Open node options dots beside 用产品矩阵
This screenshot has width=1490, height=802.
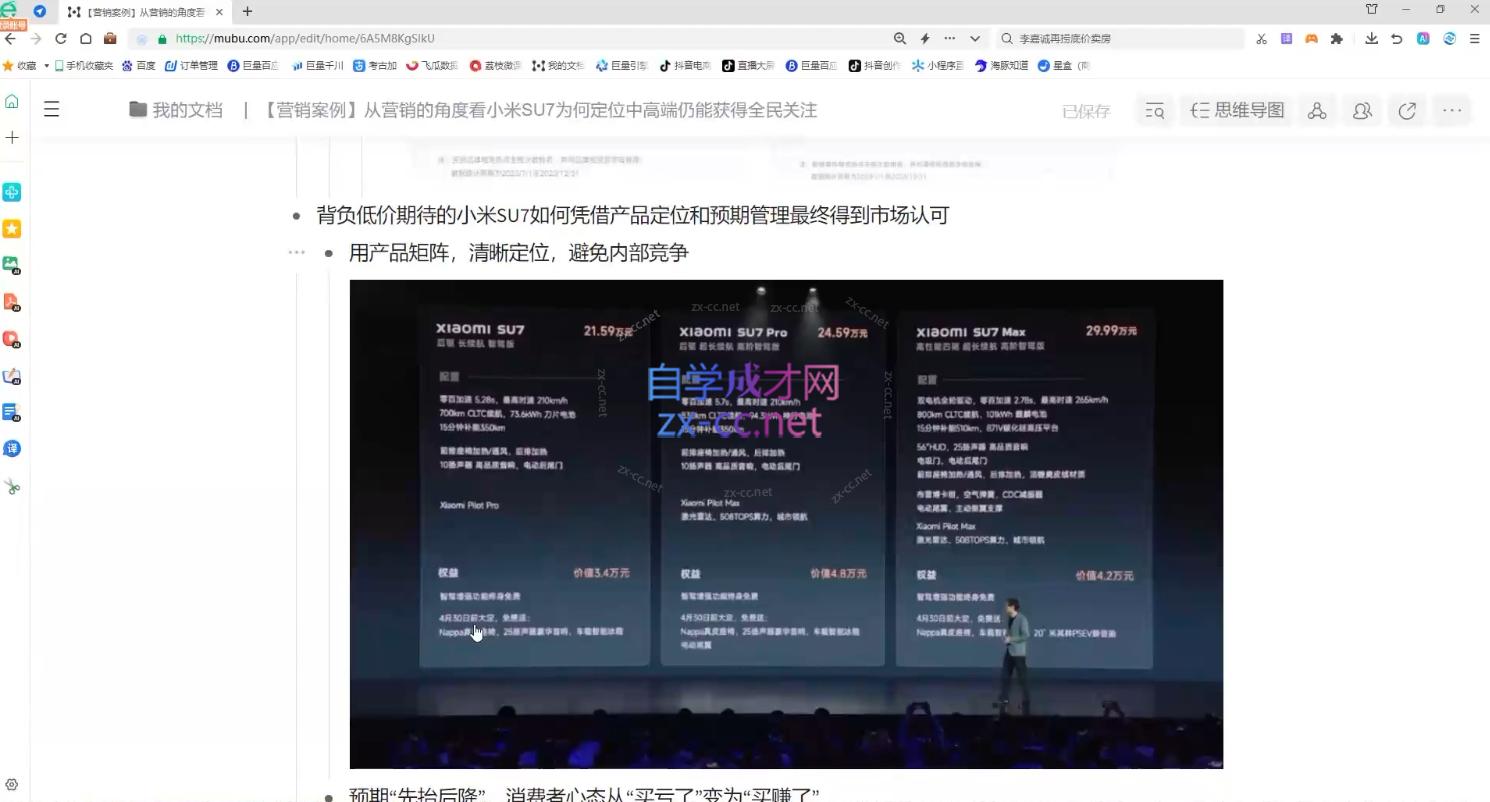[296, 253]
